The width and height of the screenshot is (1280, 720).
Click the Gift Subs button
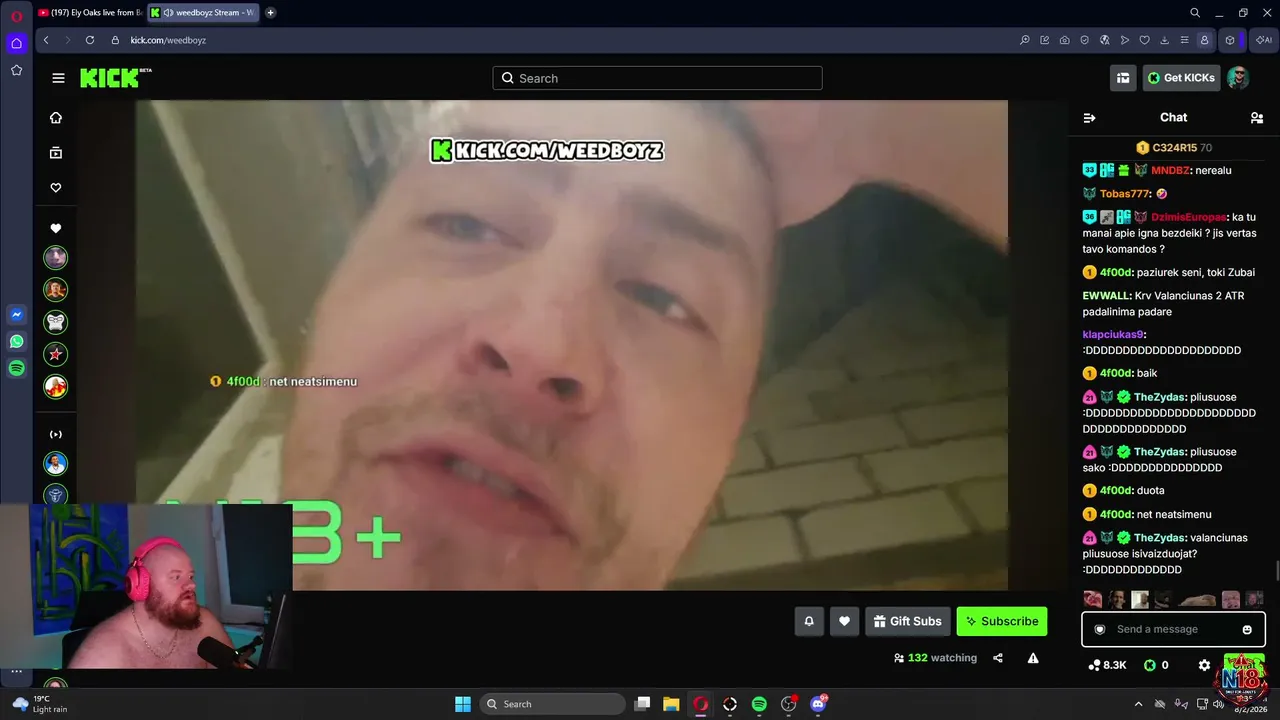click(907, 621)
